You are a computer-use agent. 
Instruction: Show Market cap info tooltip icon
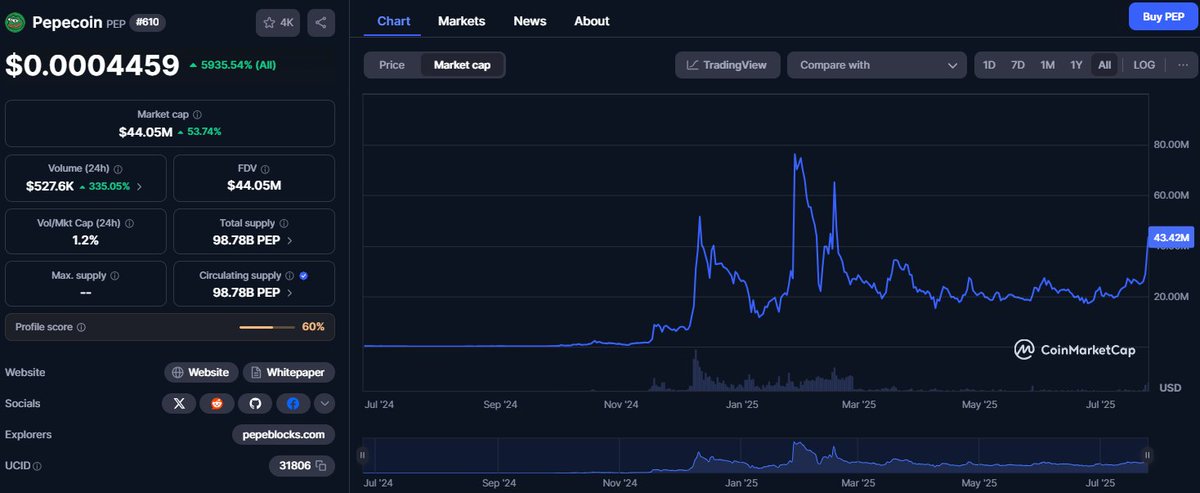coord(197,115)
